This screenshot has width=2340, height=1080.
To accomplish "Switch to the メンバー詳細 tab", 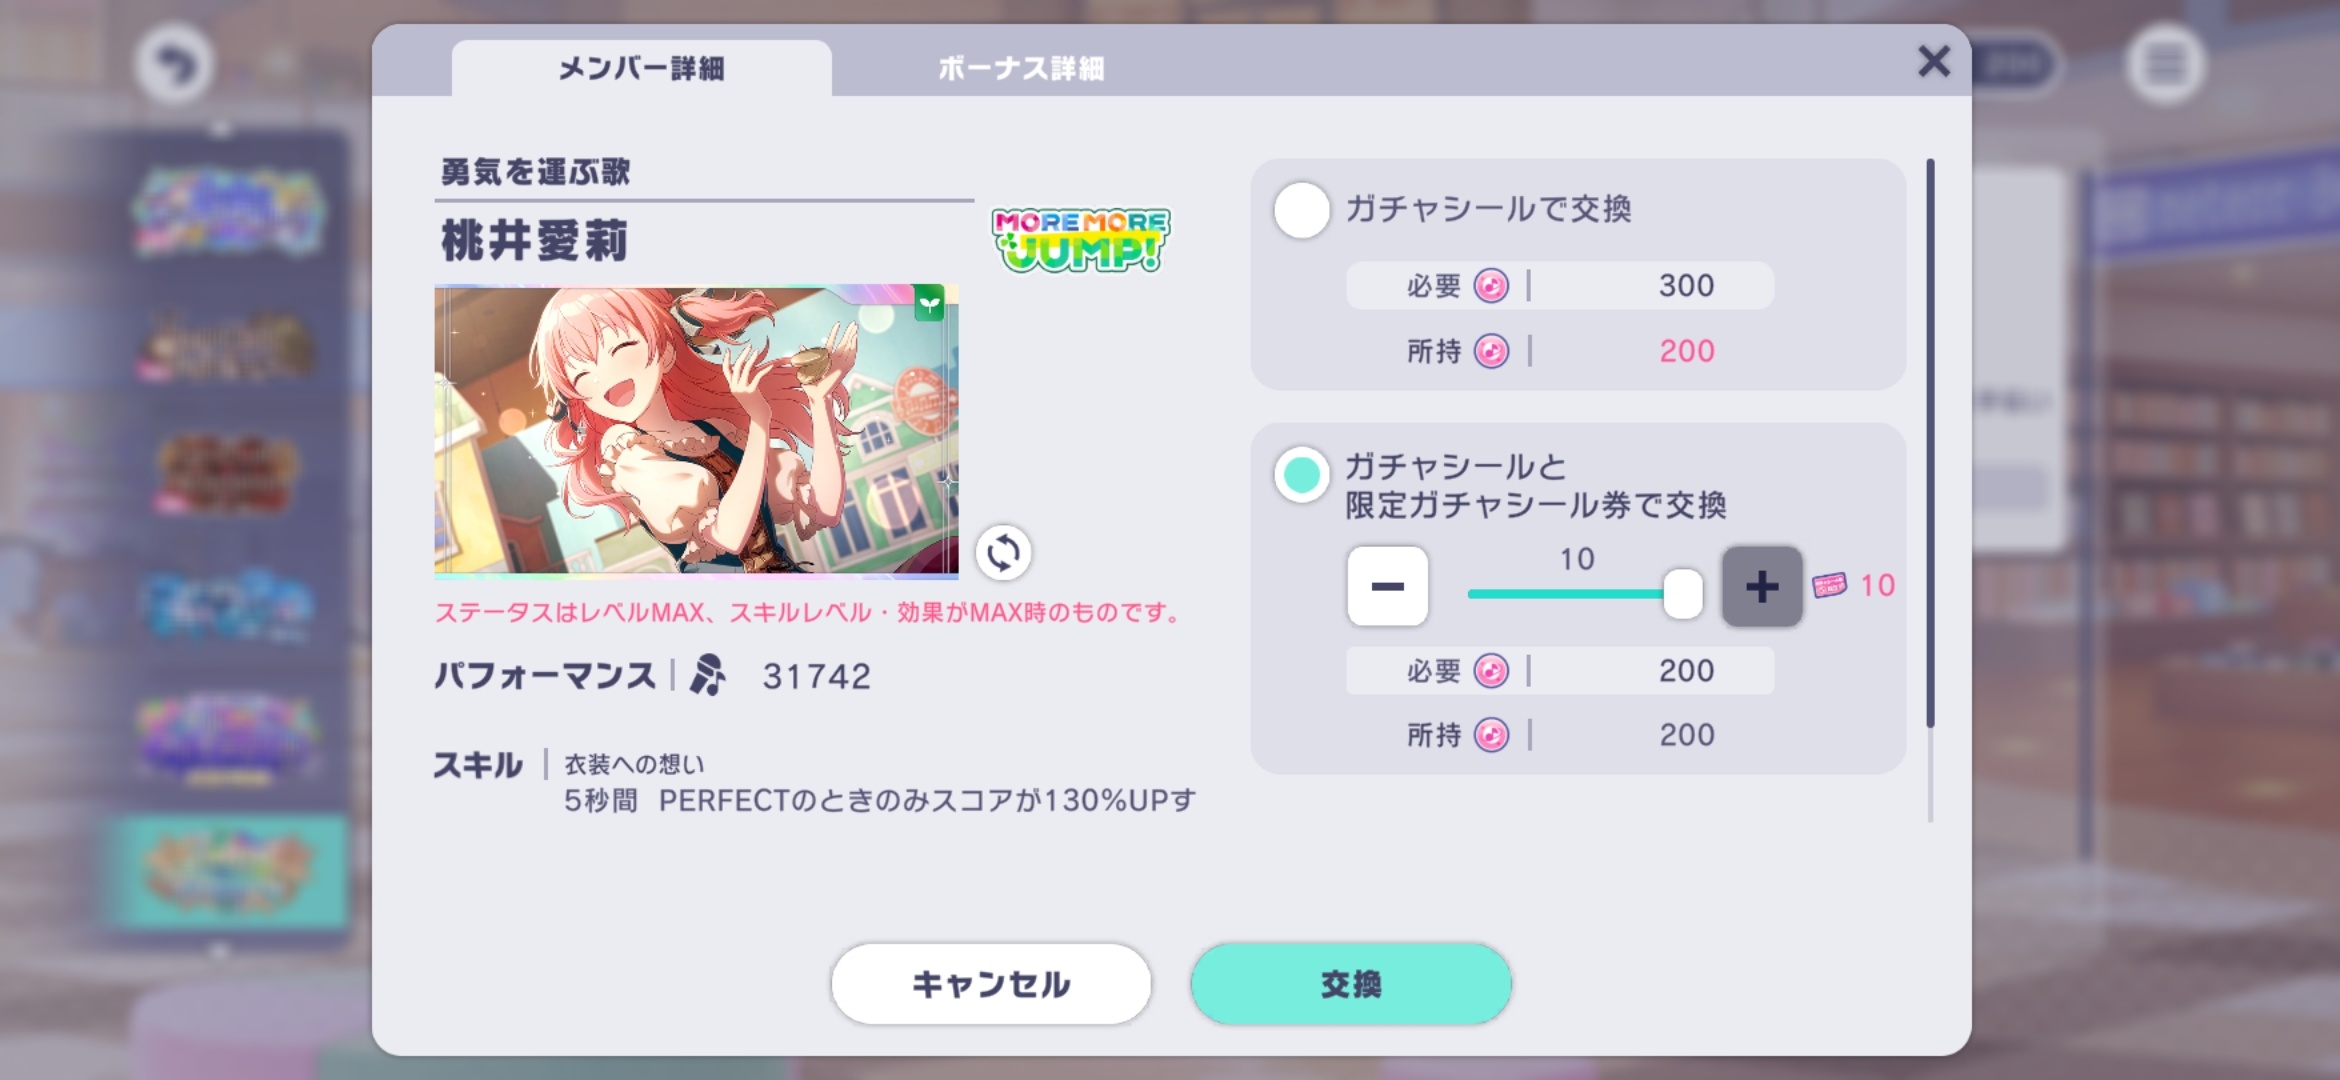I will tap(641, 68).
